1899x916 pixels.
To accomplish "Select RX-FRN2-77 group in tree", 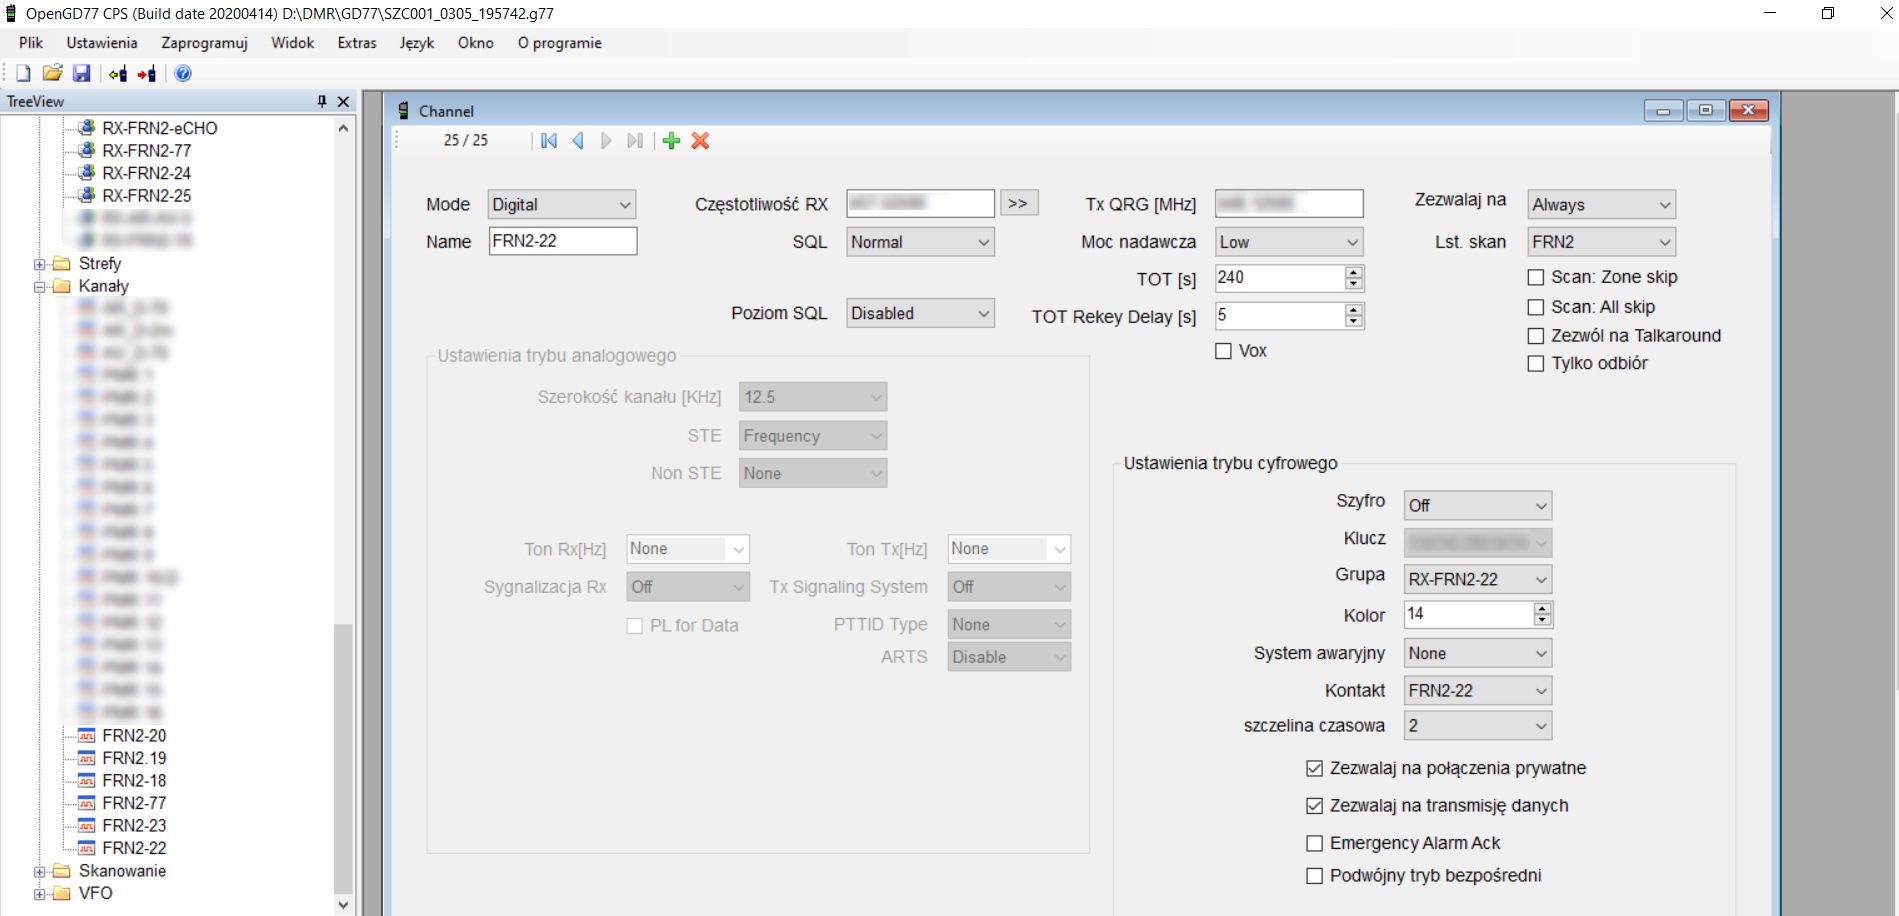I will point(146,151).
